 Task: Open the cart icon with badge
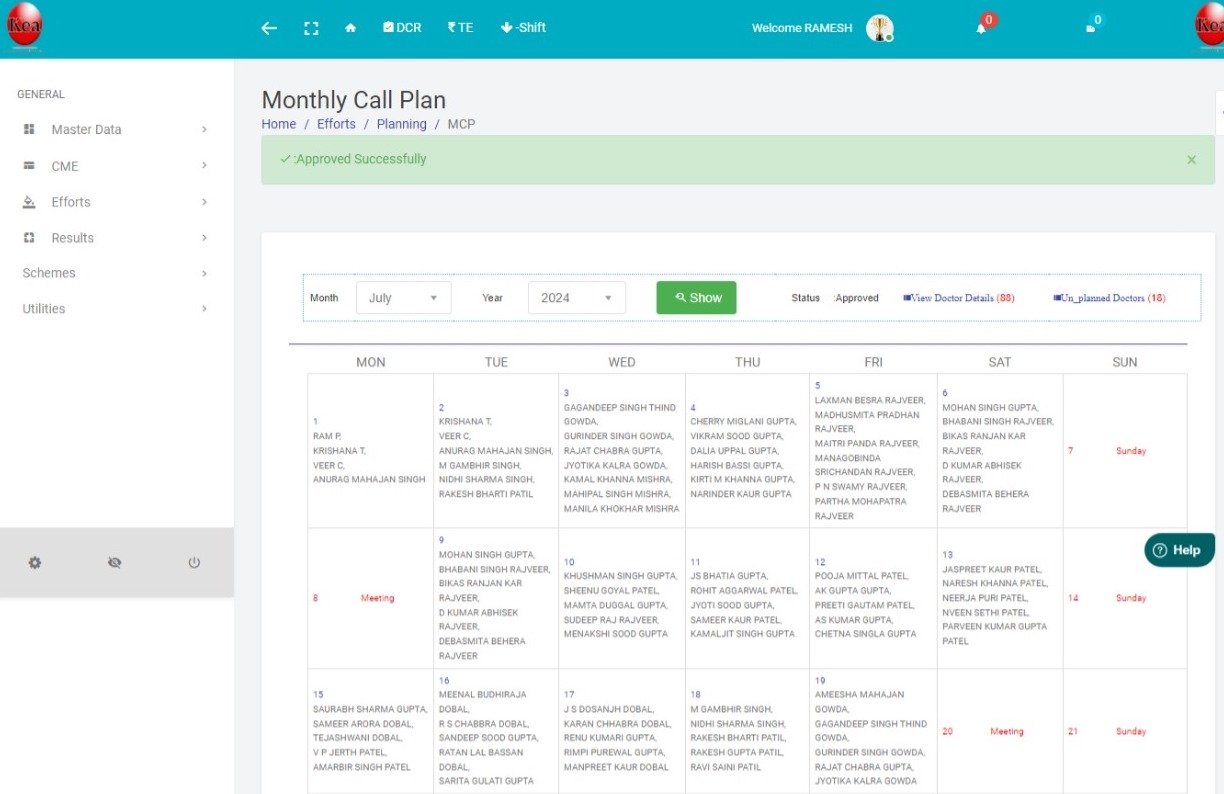(x=1091, y=28)
